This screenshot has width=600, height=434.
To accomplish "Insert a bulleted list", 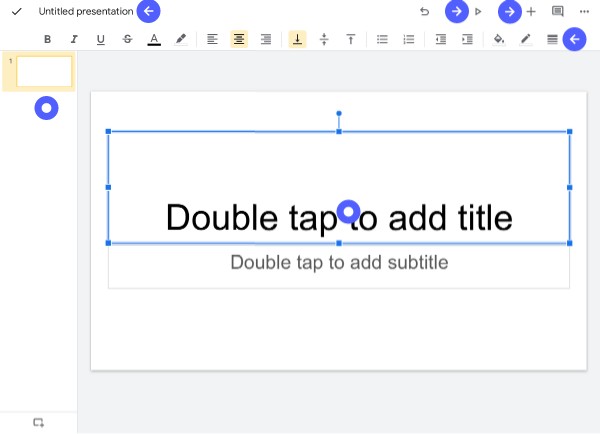I will [382, 39].
